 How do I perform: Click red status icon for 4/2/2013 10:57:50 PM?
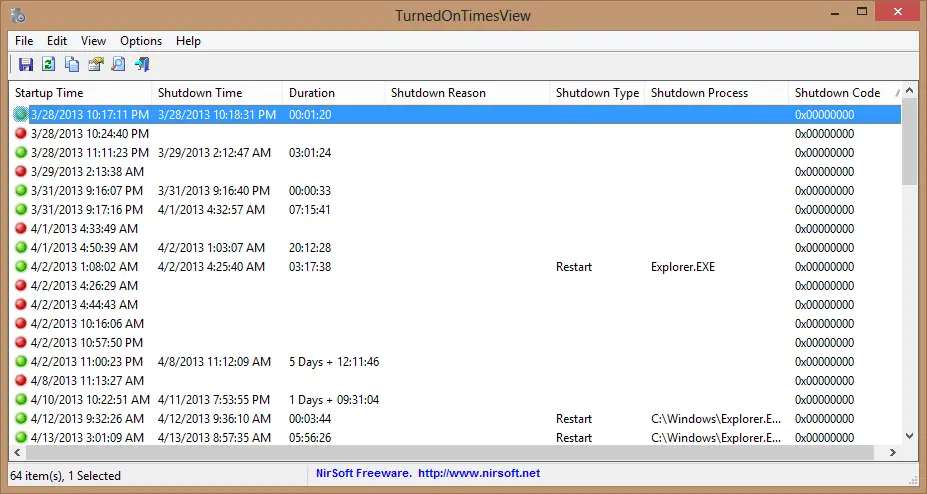[x=21, y=342]
